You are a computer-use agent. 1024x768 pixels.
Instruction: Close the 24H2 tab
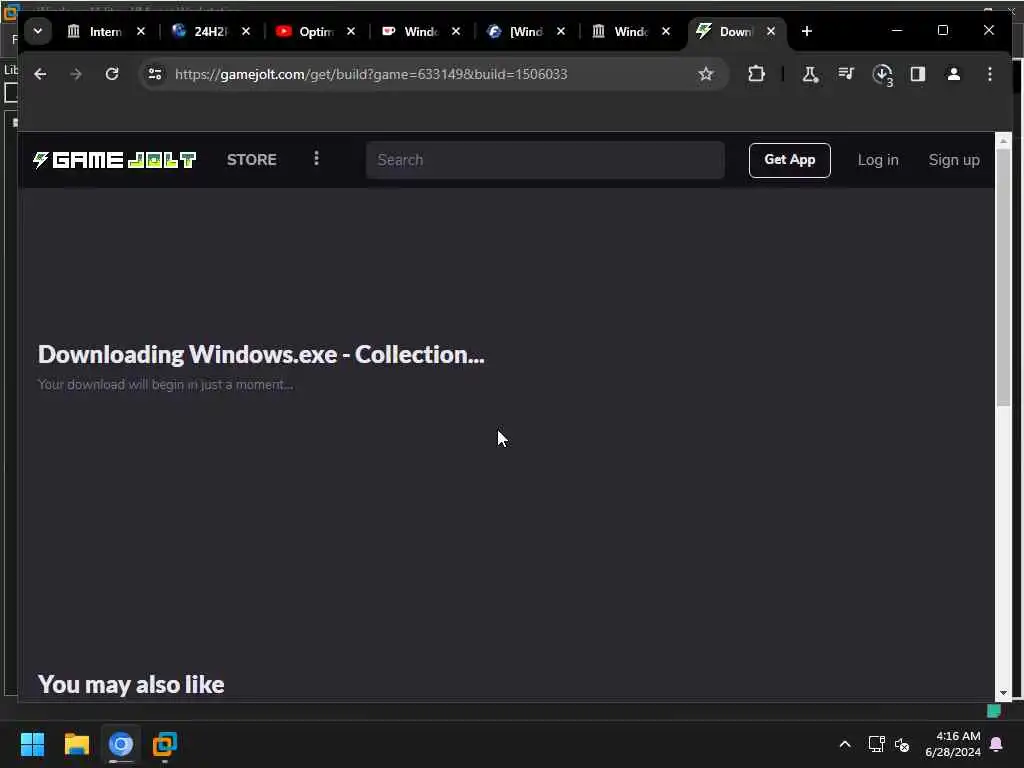click(246, 31)
